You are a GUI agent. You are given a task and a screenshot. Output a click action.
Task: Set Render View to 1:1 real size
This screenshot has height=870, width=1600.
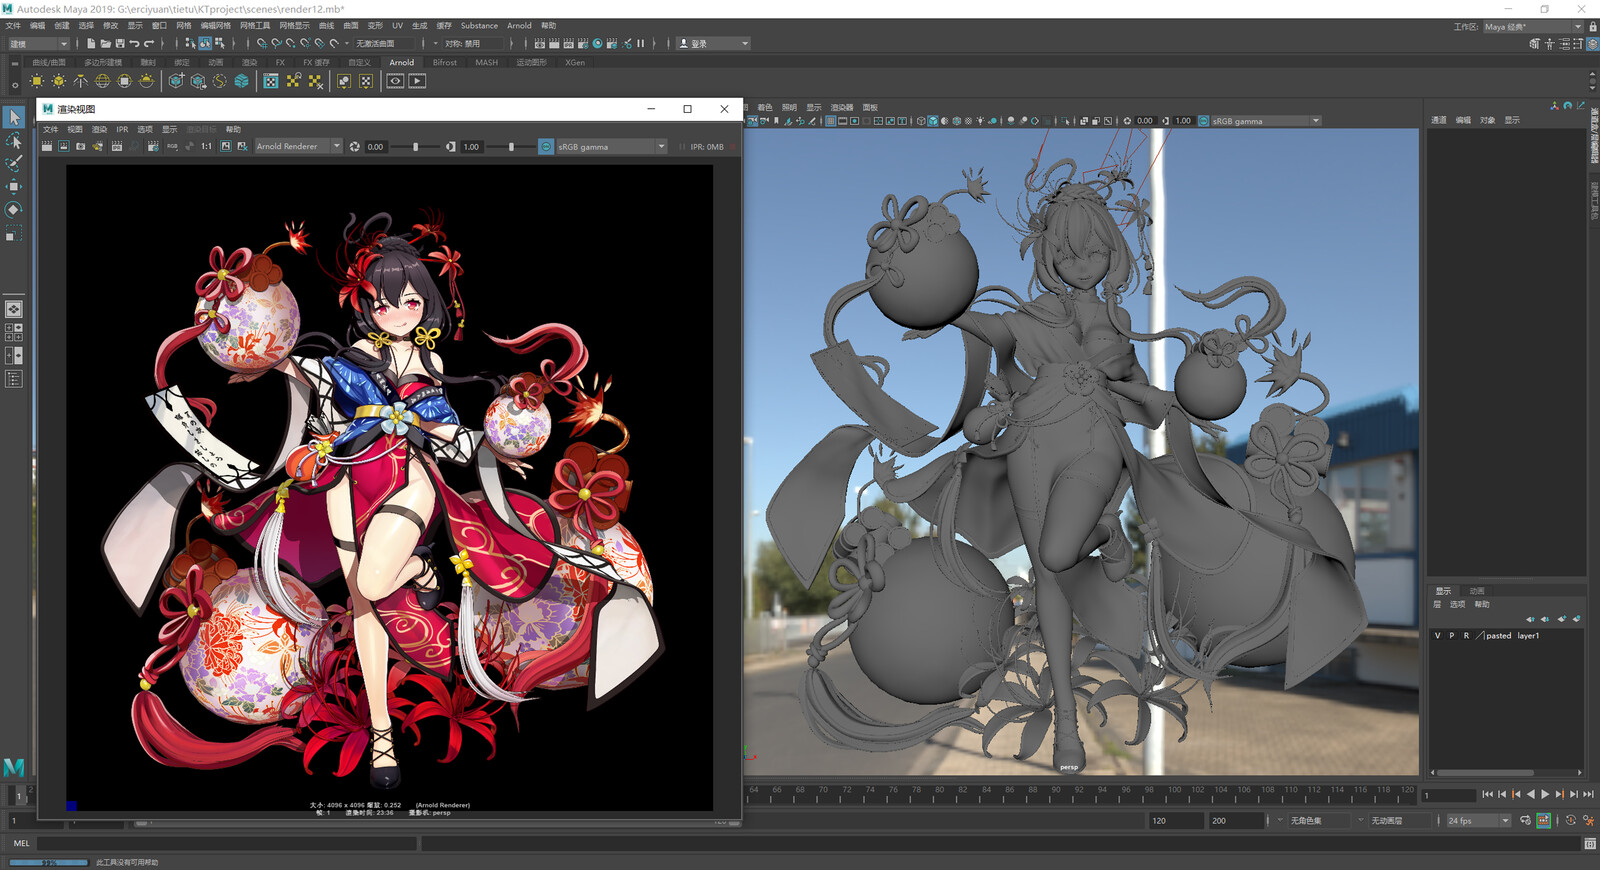[206, 147]
